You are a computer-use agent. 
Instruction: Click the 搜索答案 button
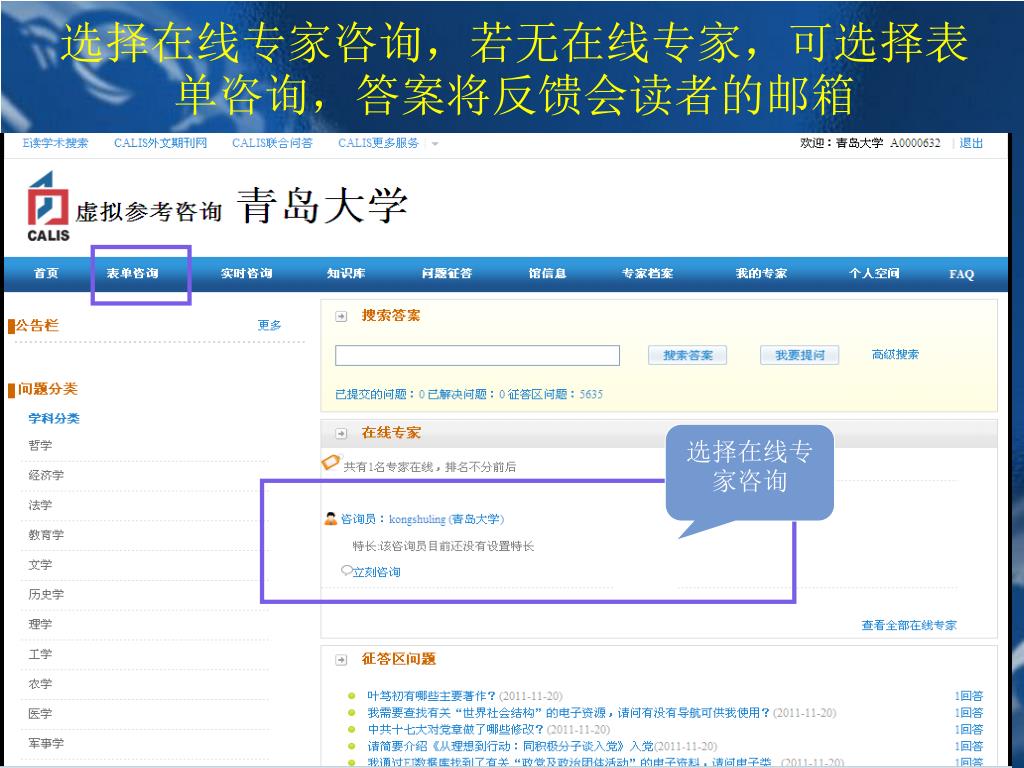point(688,355)
